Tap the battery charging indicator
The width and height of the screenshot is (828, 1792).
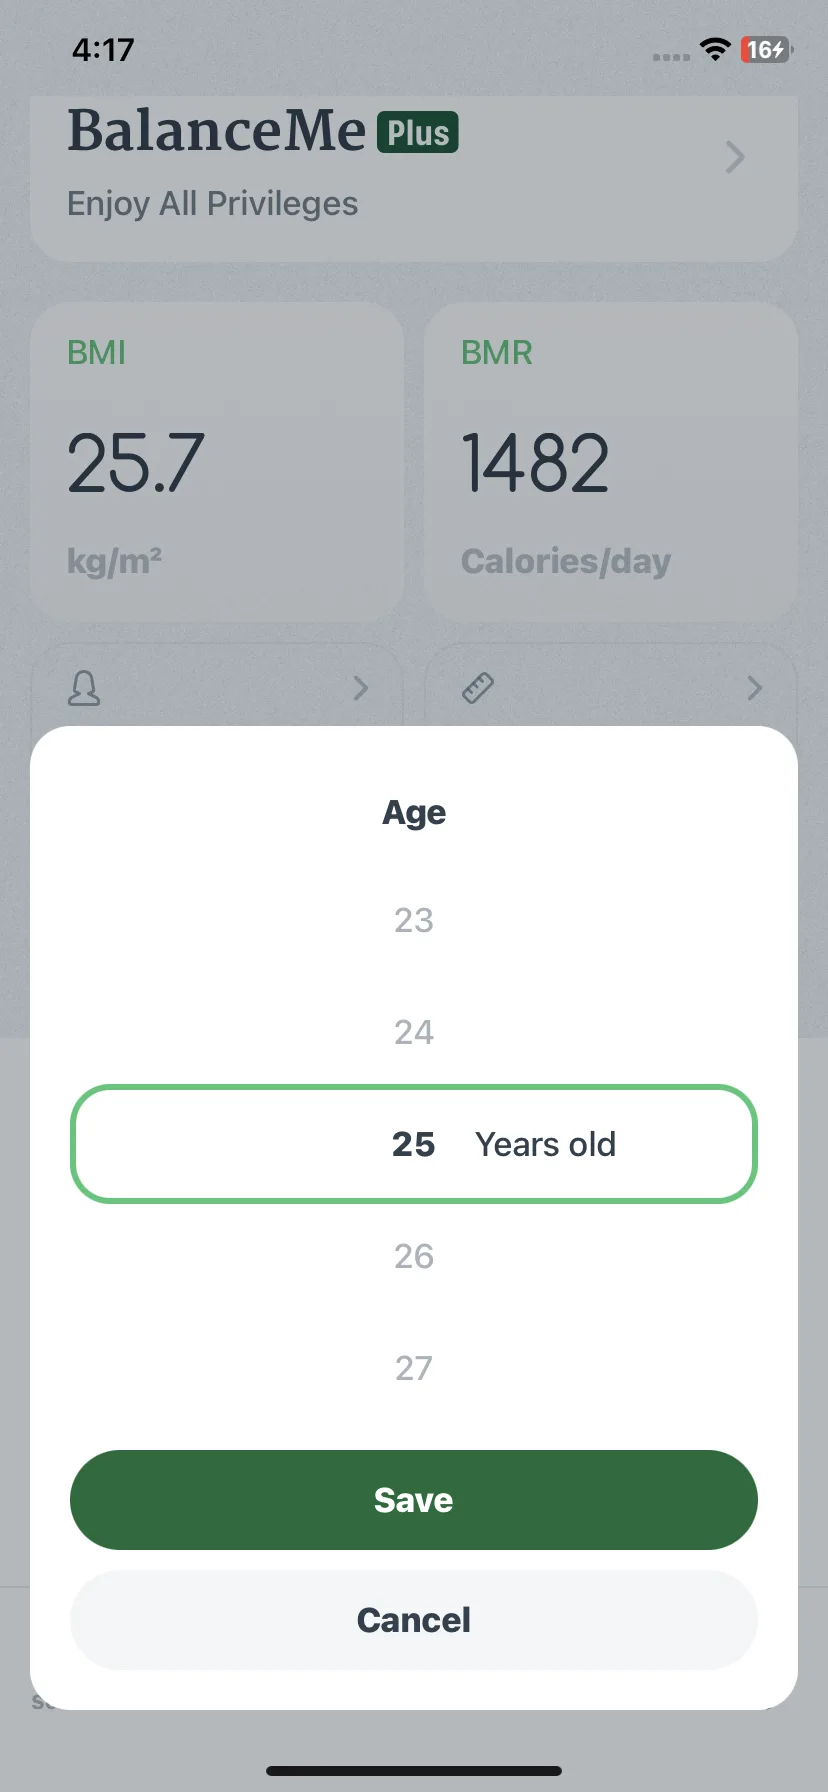pyautogui.click(x=766, y=49)
